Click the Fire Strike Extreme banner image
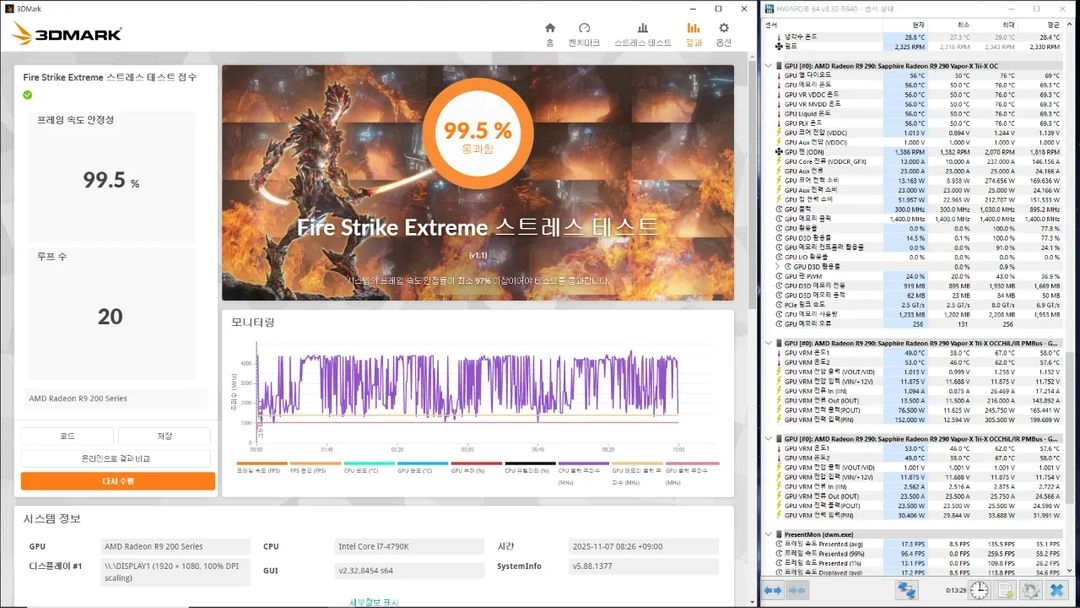Screen dimensions: 1080x608 477,182
